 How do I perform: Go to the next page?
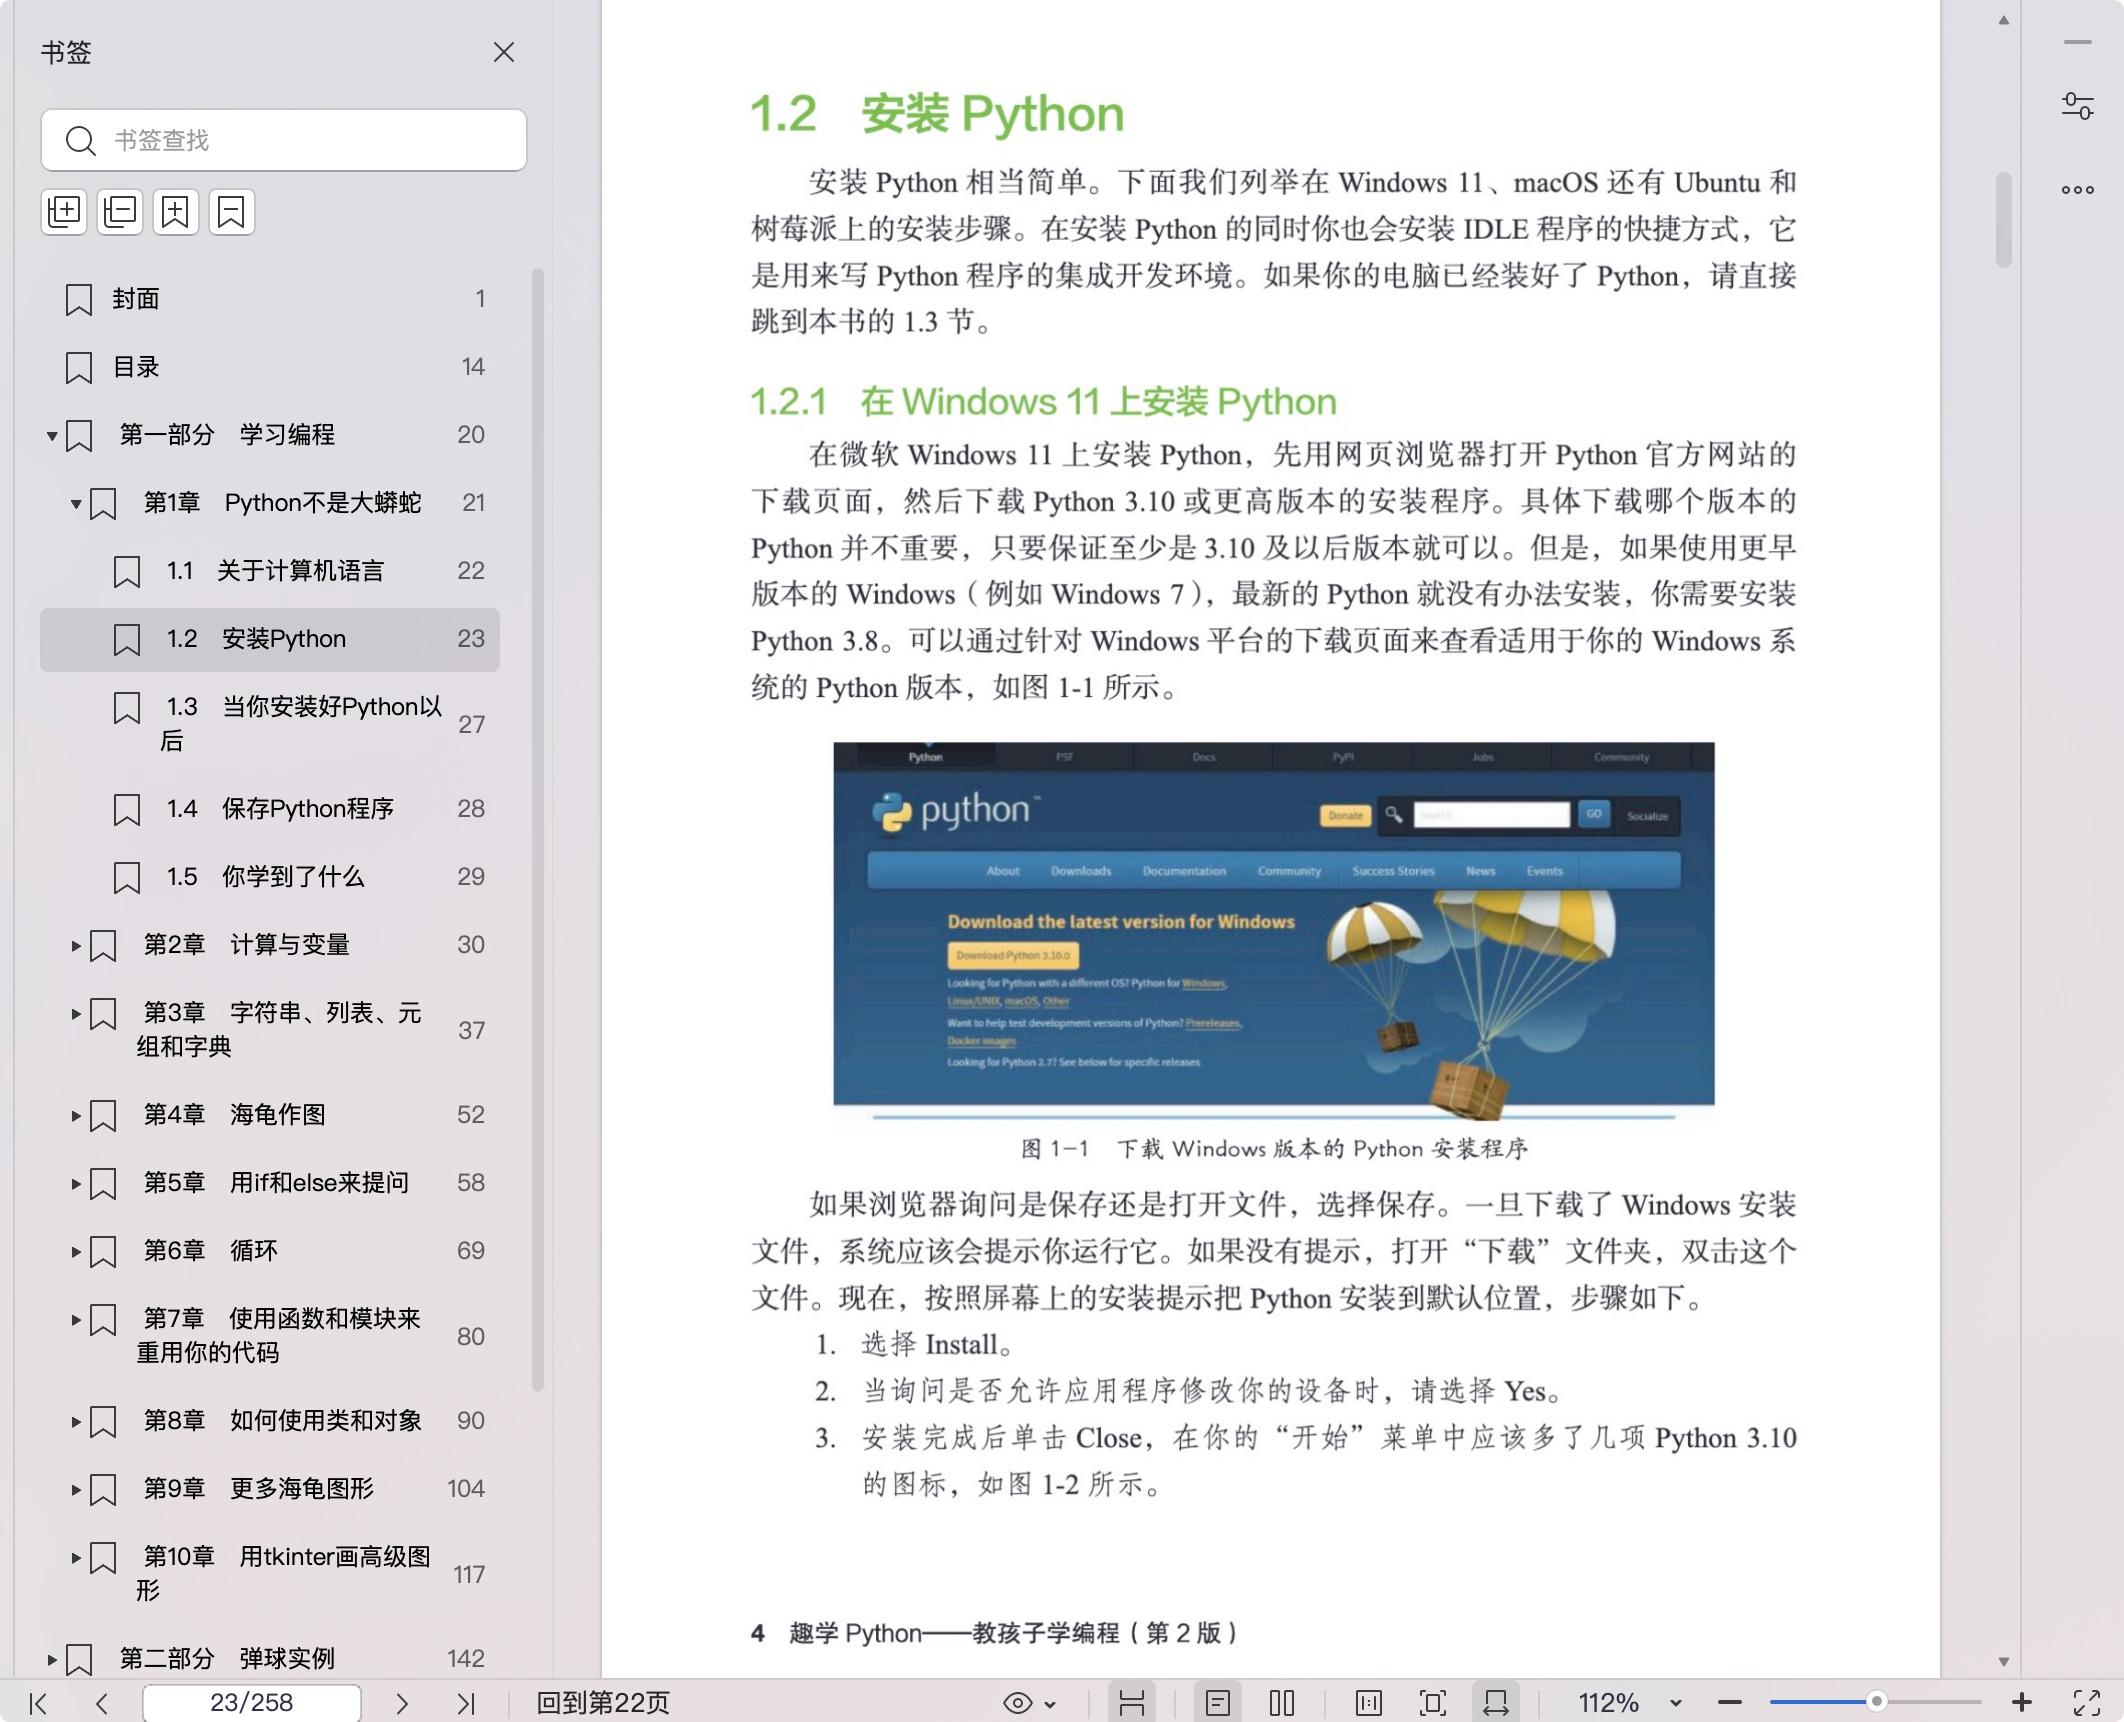coord(402,1703)
